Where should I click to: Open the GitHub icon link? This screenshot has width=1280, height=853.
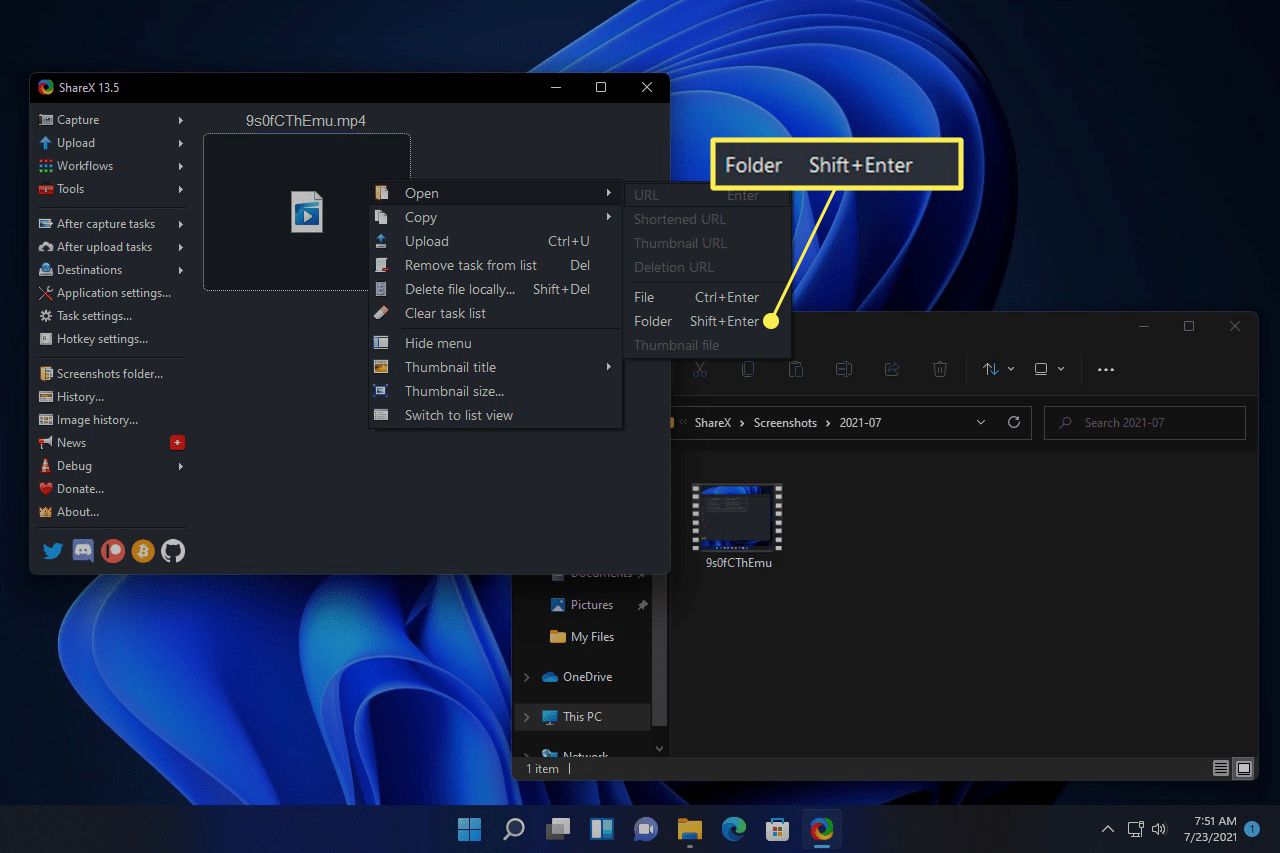[173, 551]
